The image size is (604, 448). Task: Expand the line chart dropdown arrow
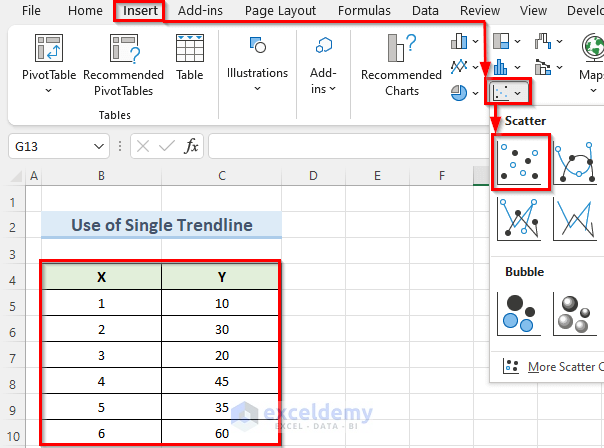476,67
